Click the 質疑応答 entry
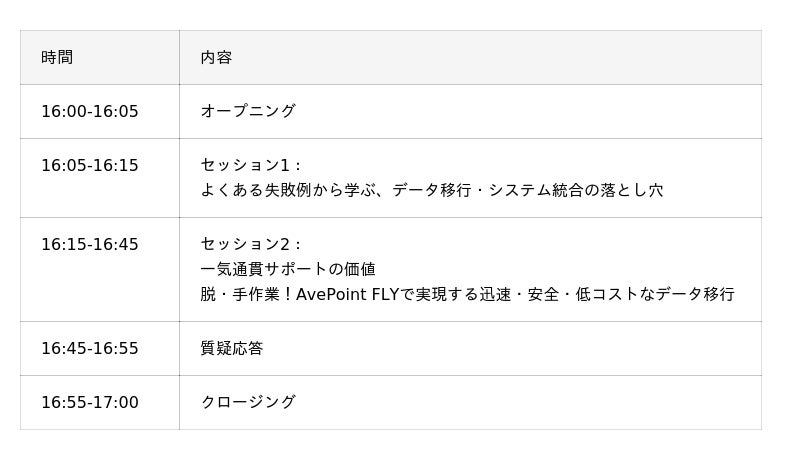The height and width of the screenshot is (460, 800). pos(232,349)
